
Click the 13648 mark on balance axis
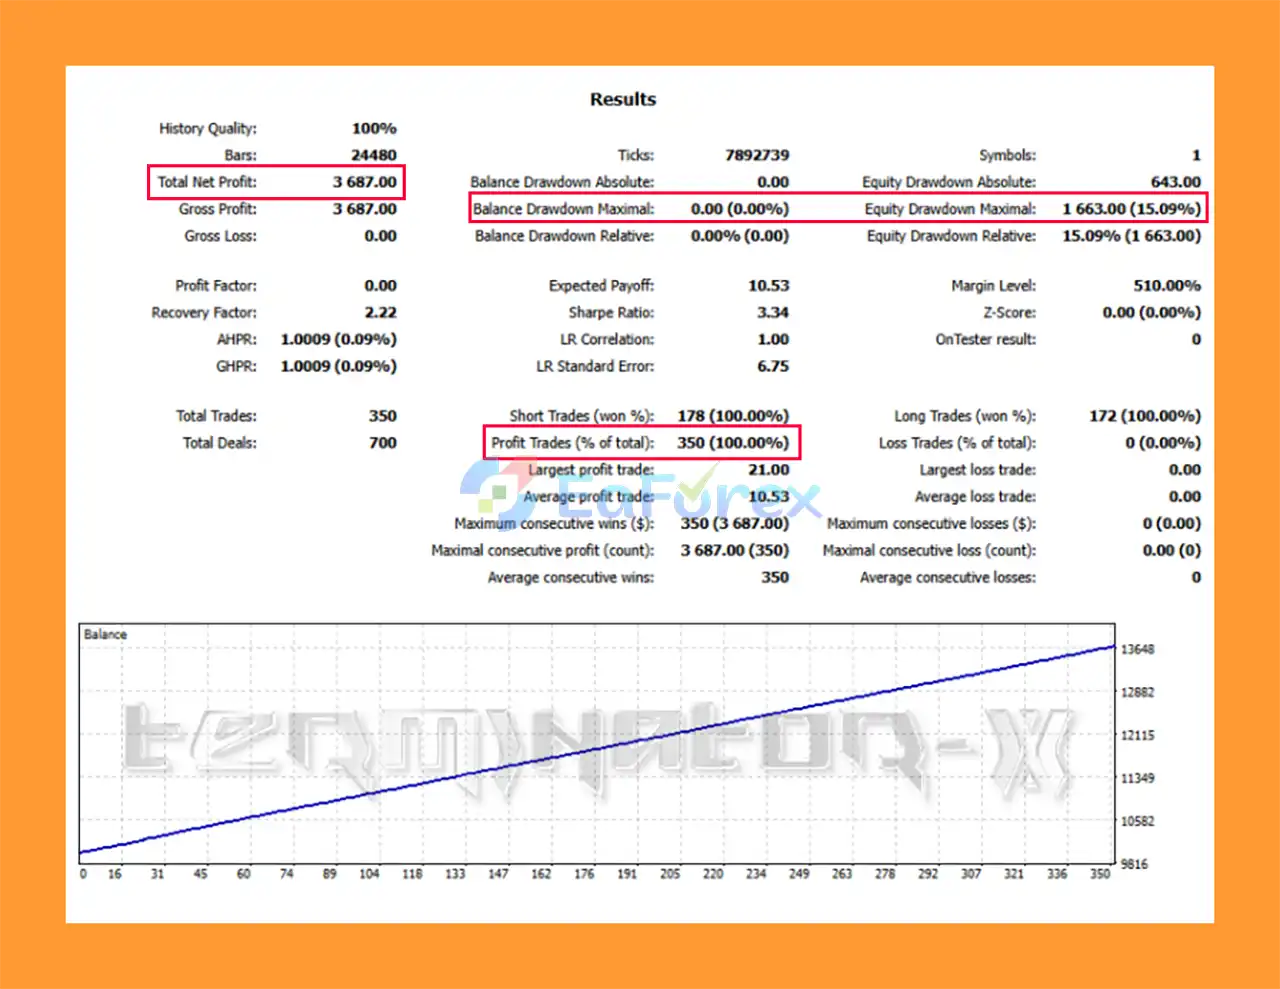(1137, 650)
